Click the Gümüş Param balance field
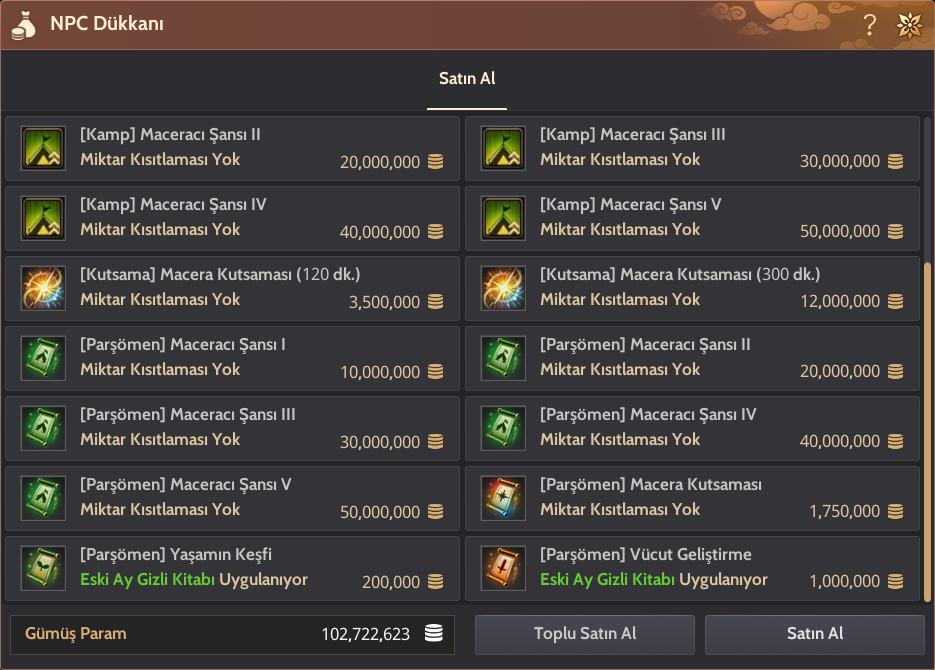This screenshot has width=935, height=670. click(232, 634)
